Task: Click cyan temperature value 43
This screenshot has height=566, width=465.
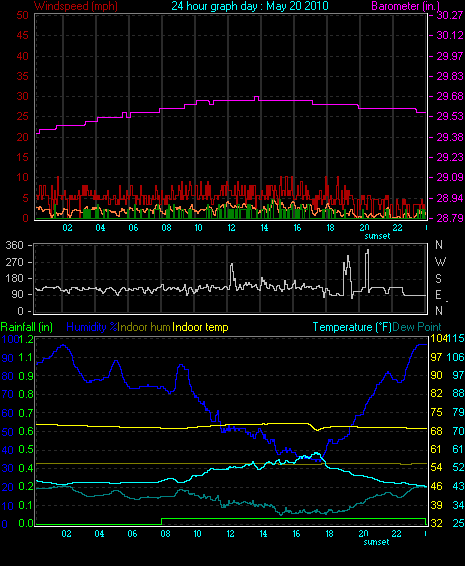Action: (458, 486)
